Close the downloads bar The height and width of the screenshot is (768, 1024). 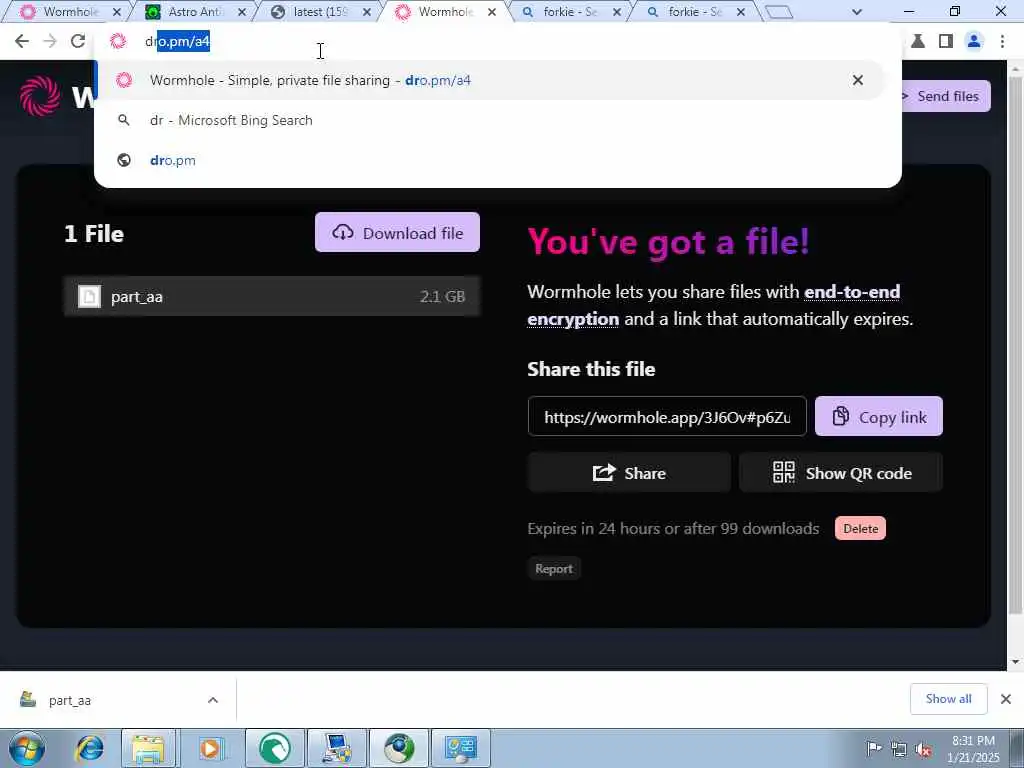click(x=1006, y=699)
